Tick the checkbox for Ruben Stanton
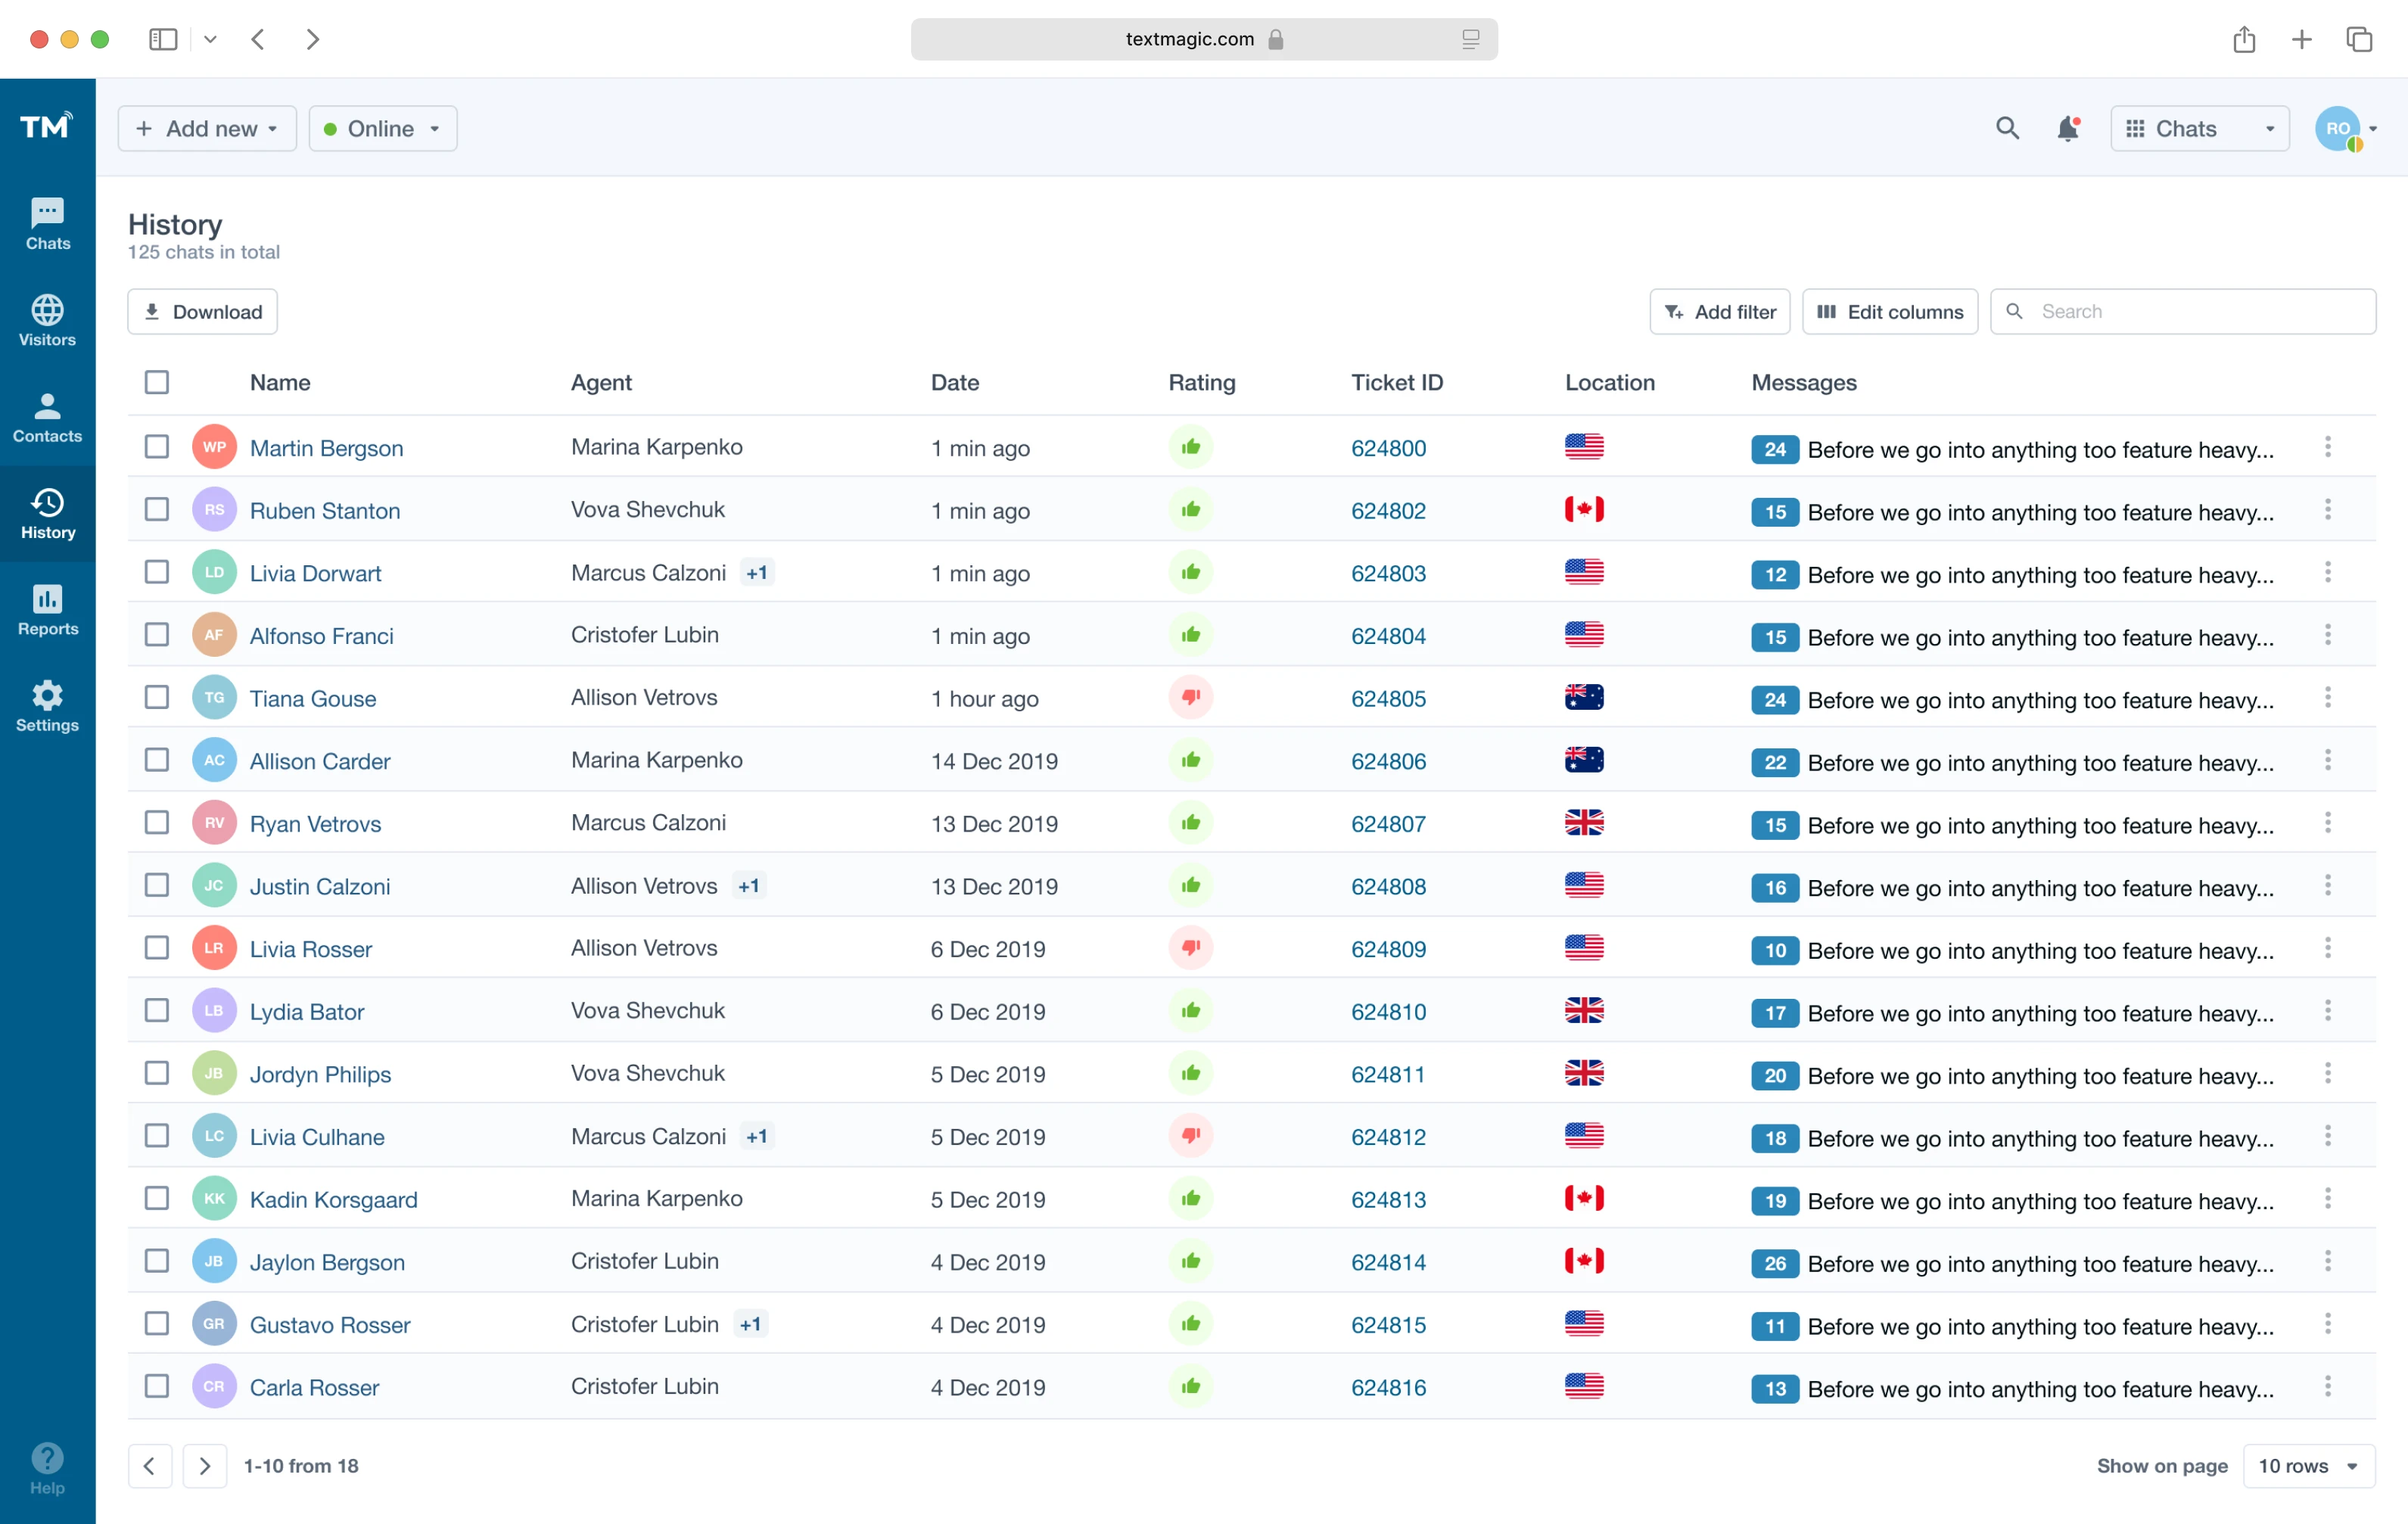 pos(157,509)
